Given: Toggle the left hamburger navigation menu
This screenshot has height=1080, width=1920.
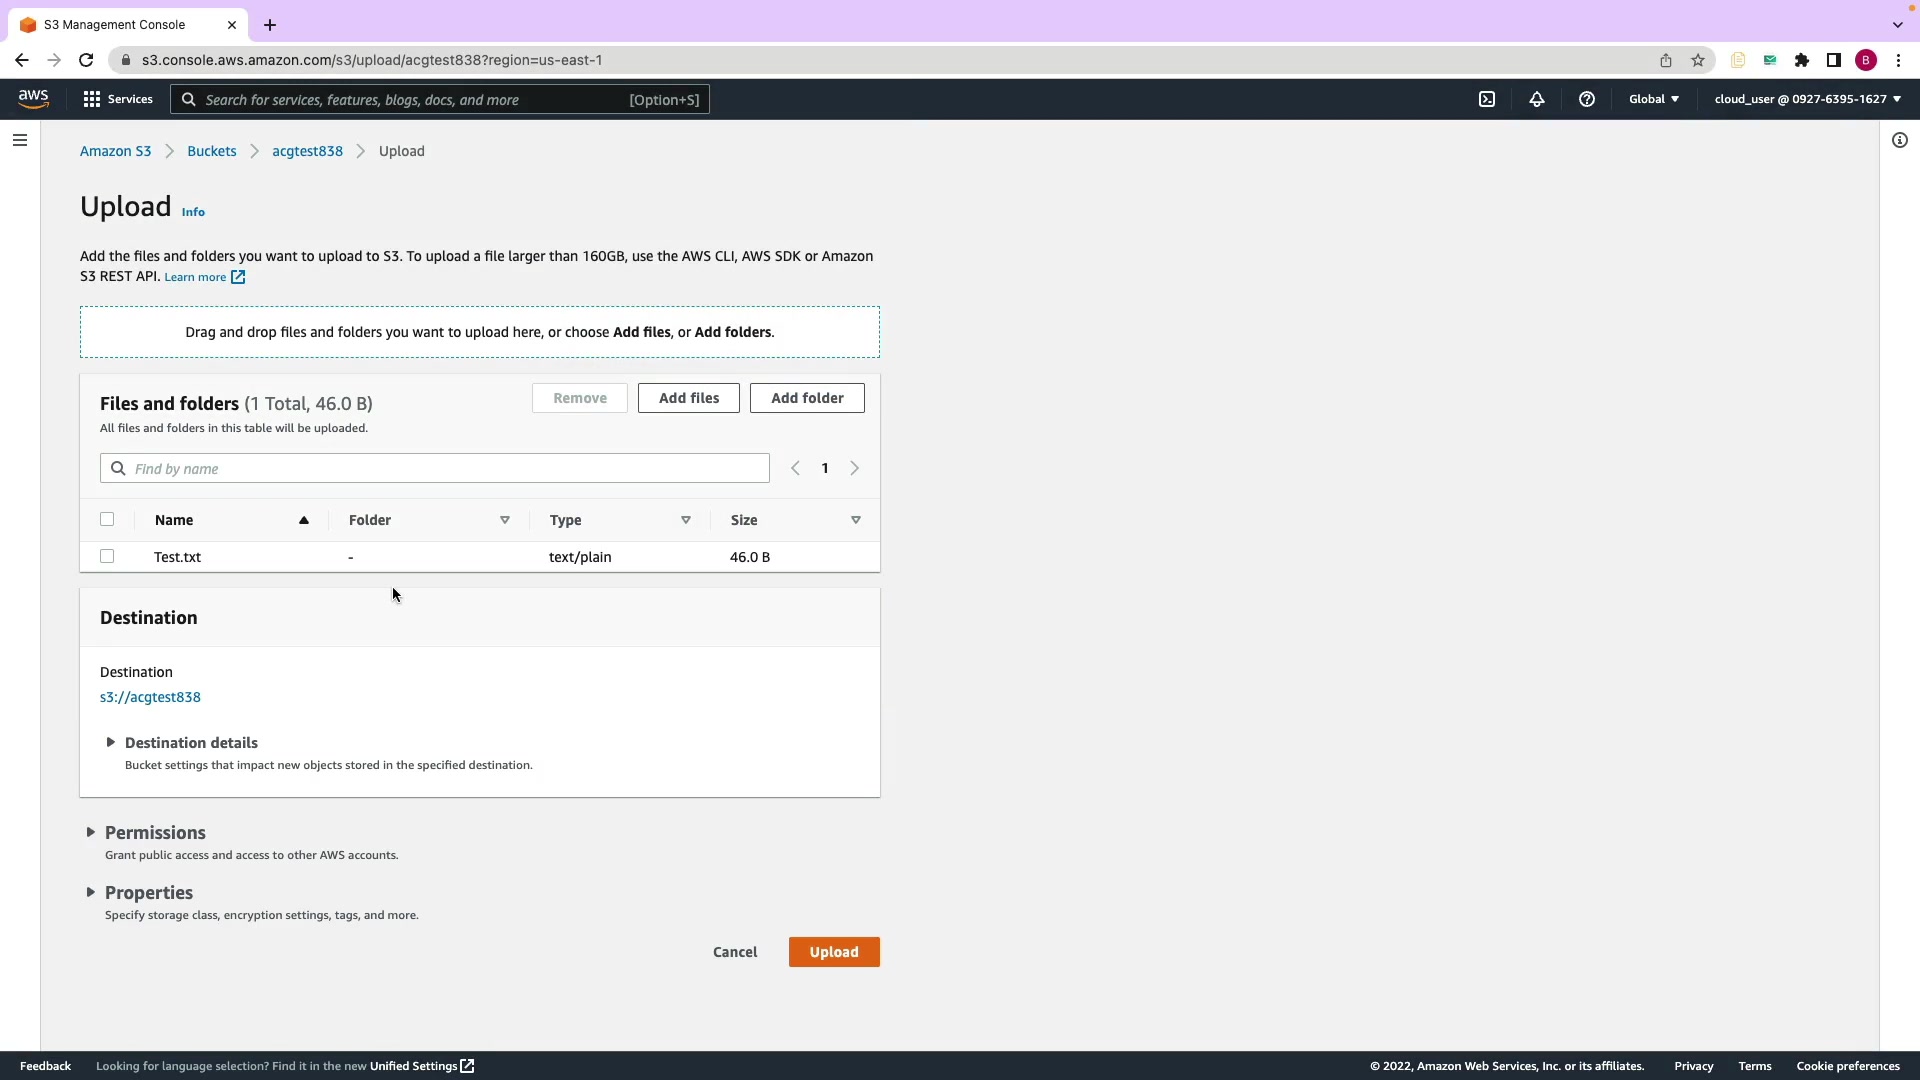Looking at the screenshot, I should pos(20,140).
